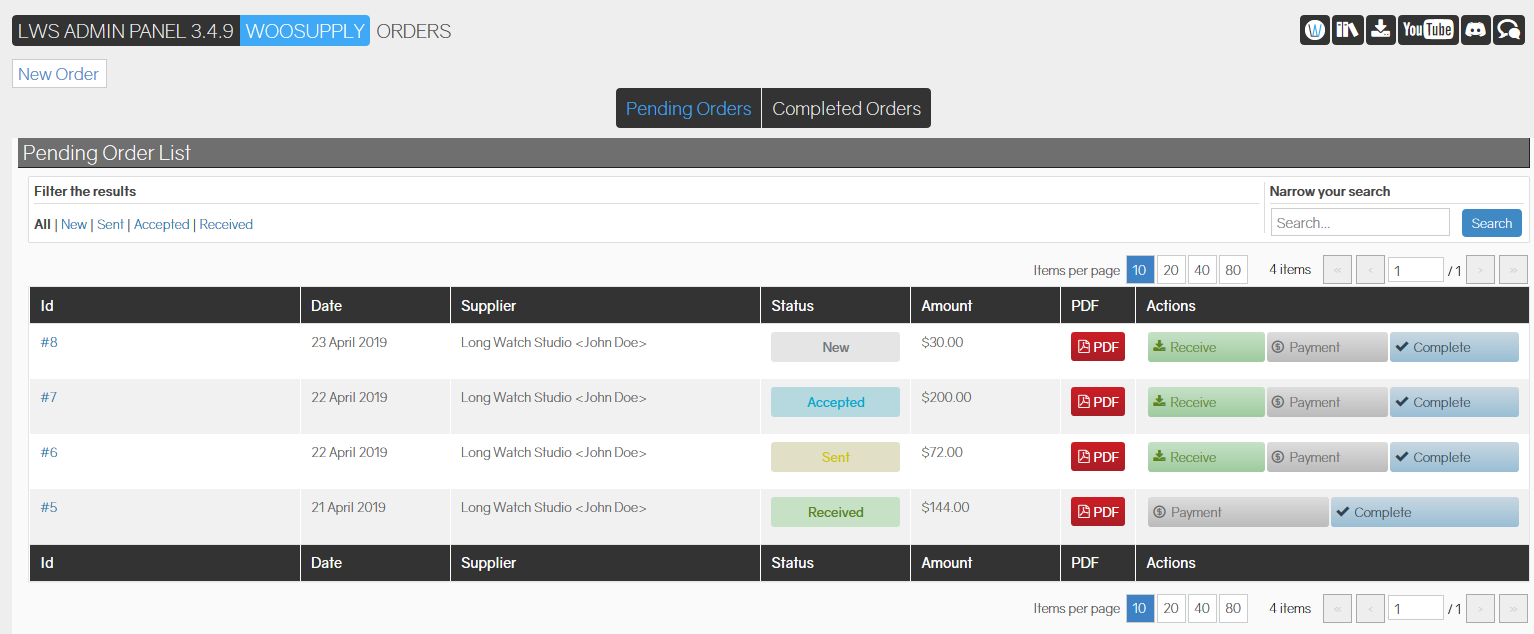Open the Discord icon link
The image size is (1534, 634).
pos(1475,30)
